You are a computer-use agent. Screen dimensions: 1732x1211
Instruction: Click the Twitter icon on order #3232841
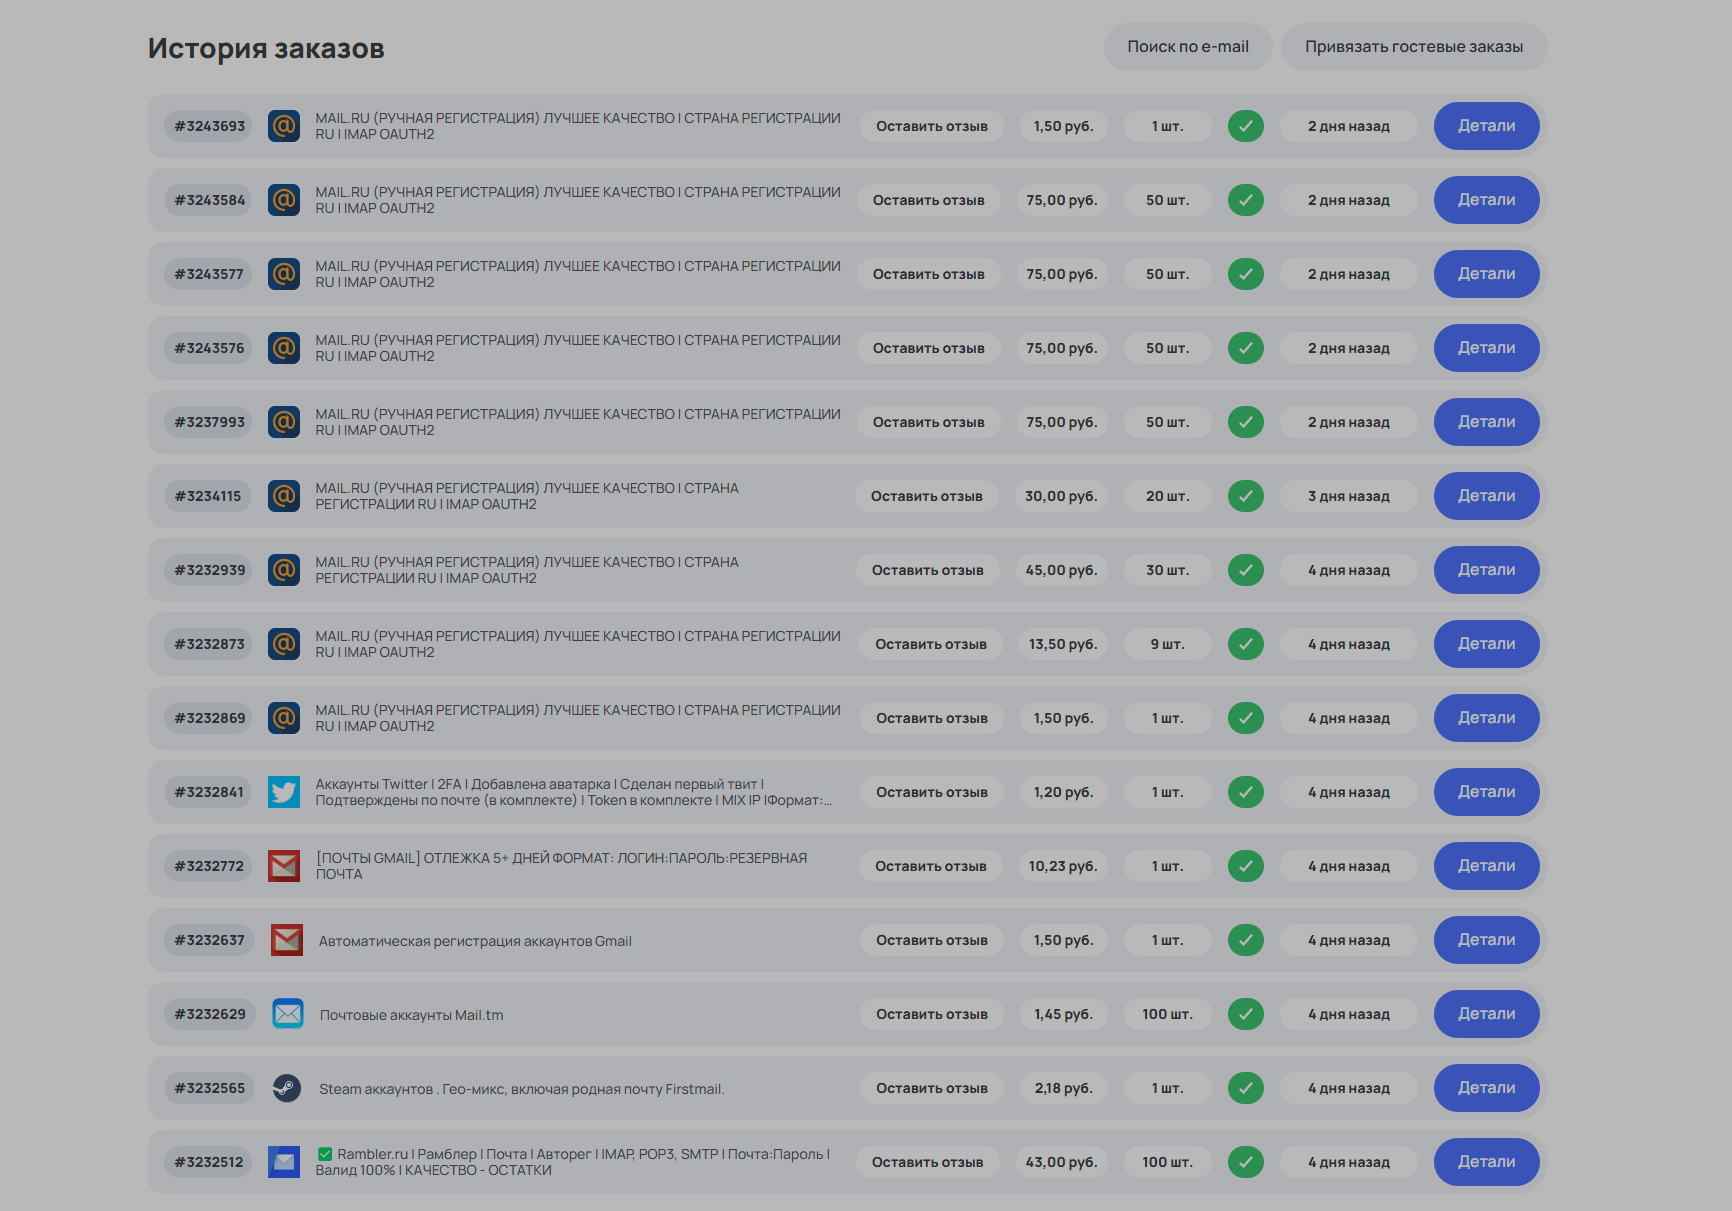pos(284,792)
